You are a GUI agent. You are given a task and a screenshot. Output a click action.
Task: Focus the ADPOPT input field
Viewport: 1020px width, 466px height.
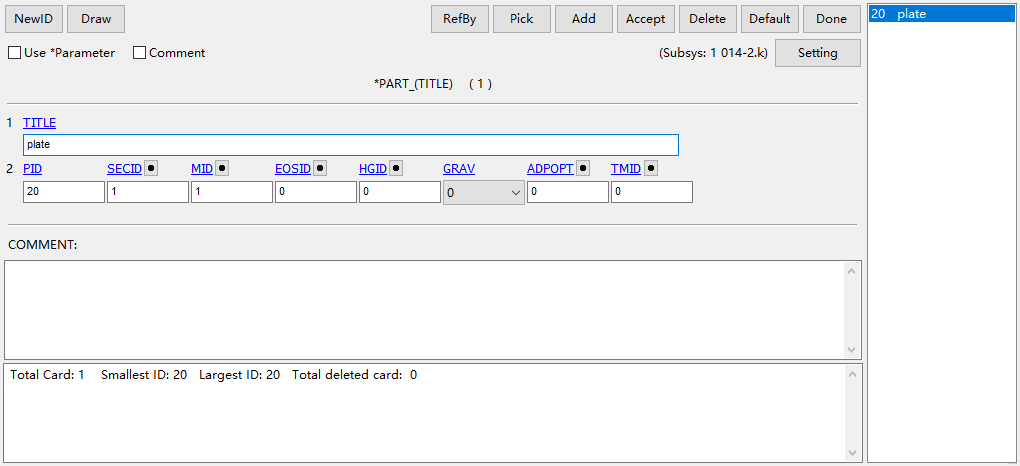click(x=568, y=192)
